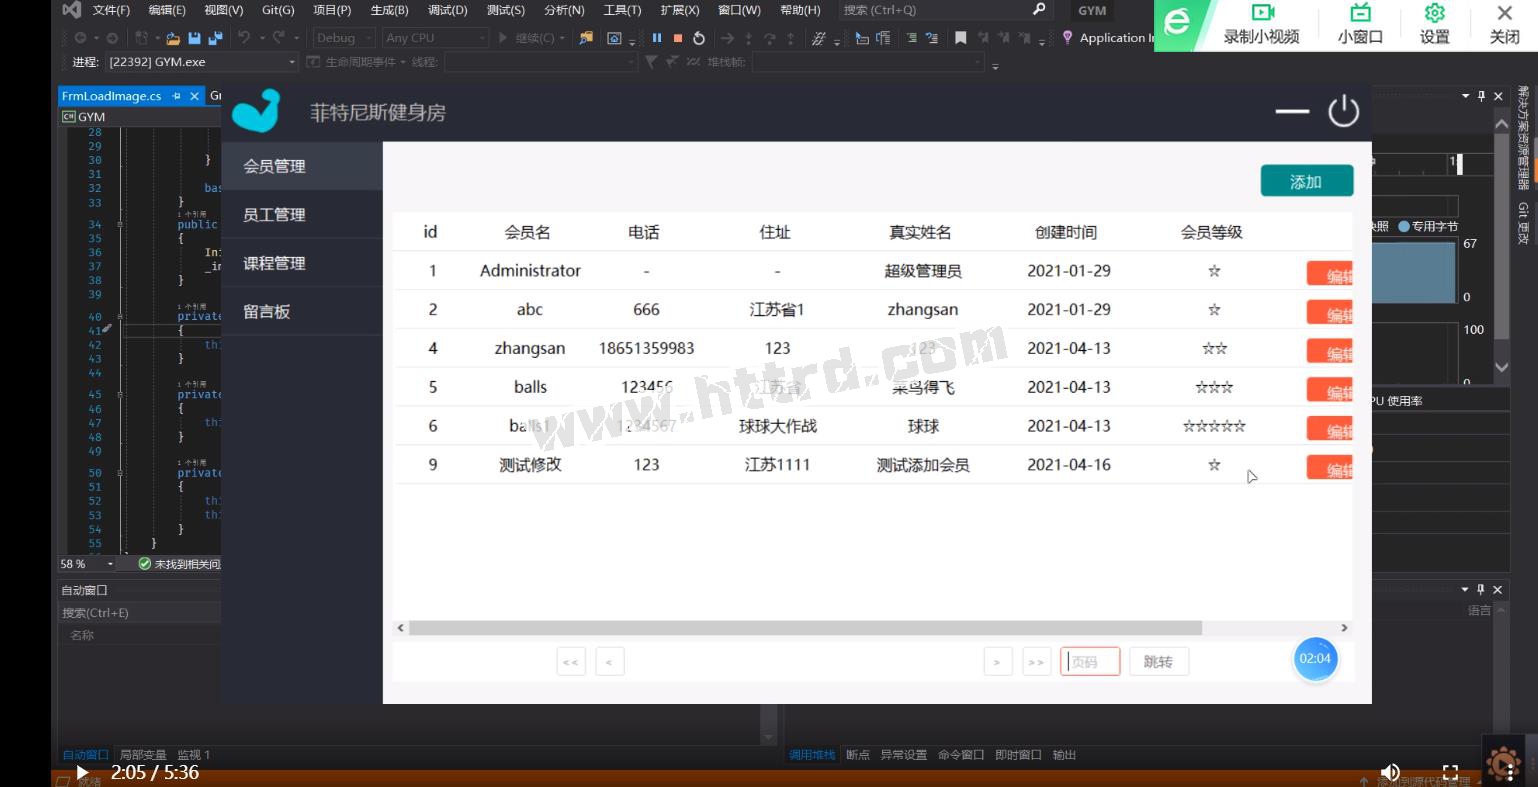Click the pause debugging icon in toolbar
Image resolution: width=1538 pixels, height=787 pixels.
point(657,38)
